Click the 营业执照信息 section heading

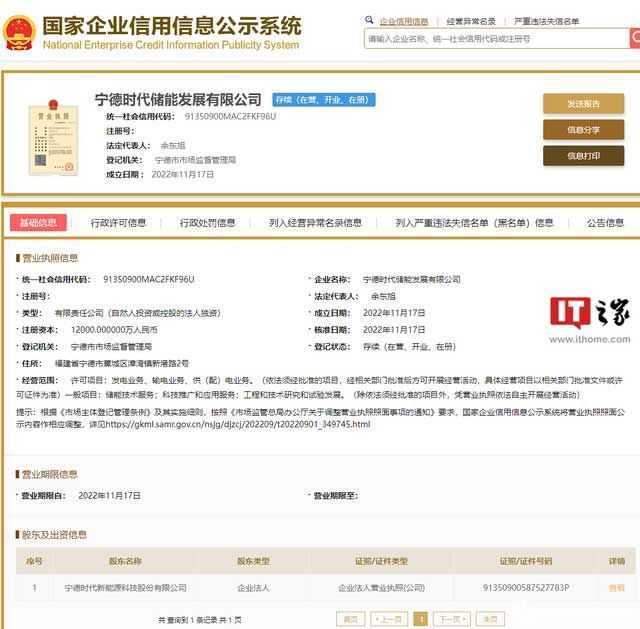[49, 258]
